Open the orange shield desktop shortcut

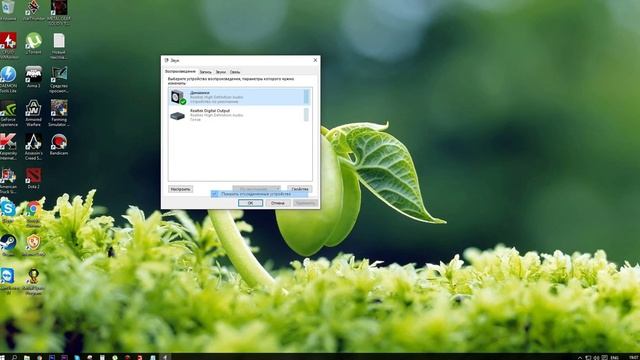coord(33,244)
